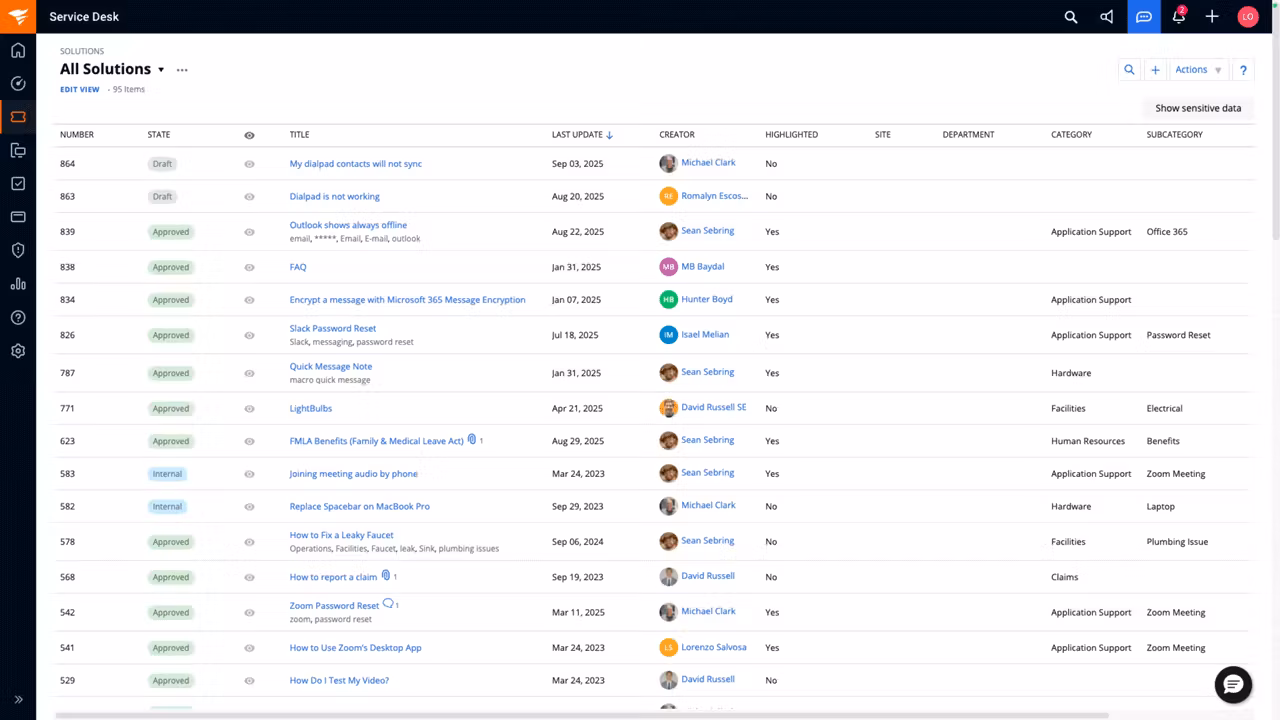Expand the ellipsis menu beside All Solutions

point(182,69)
